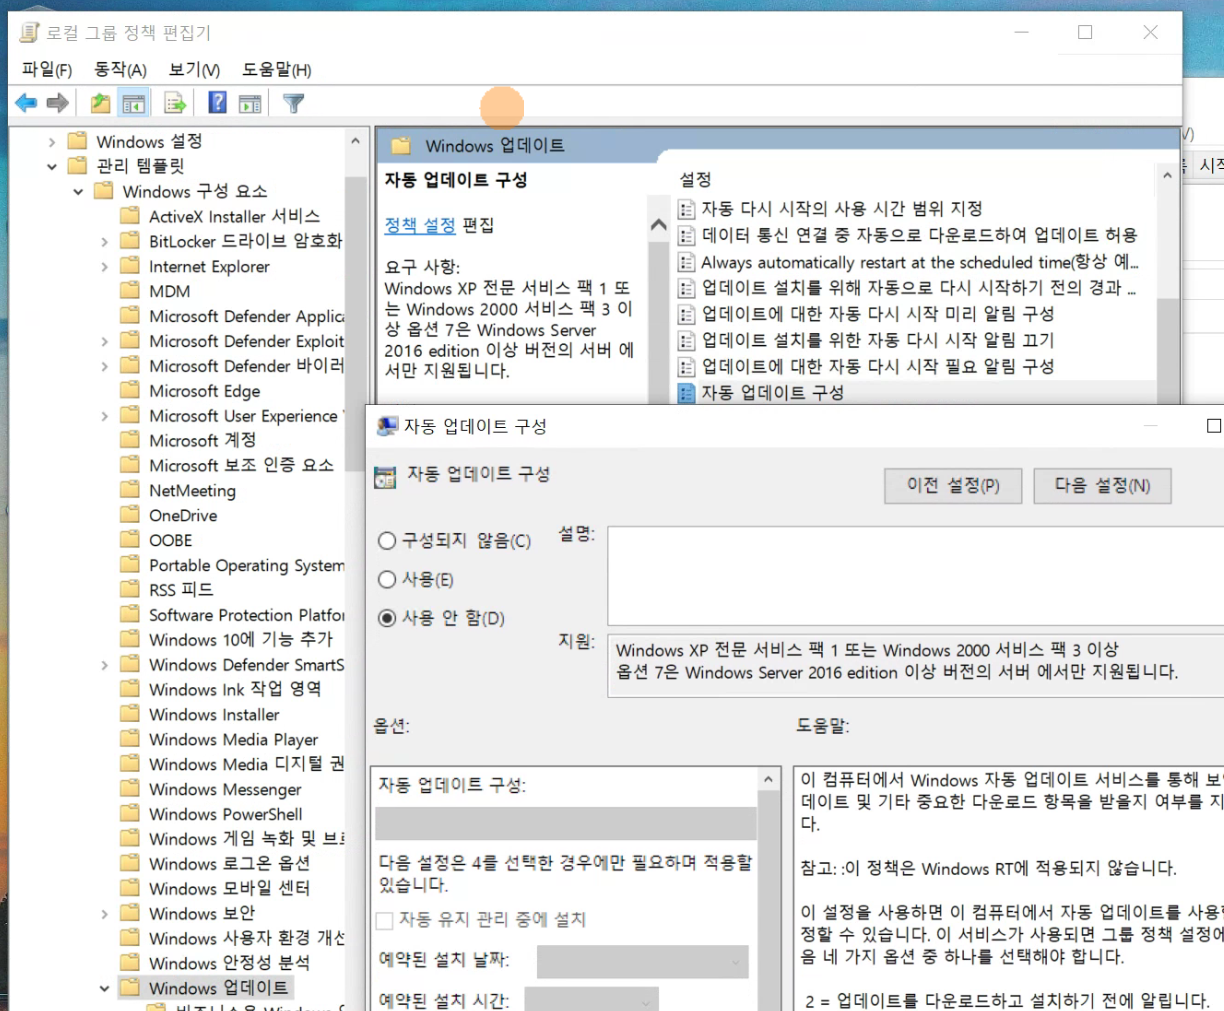Click the Export list toolbar icon
Screen dimensions: 1224x1011
tap(175, 102)
